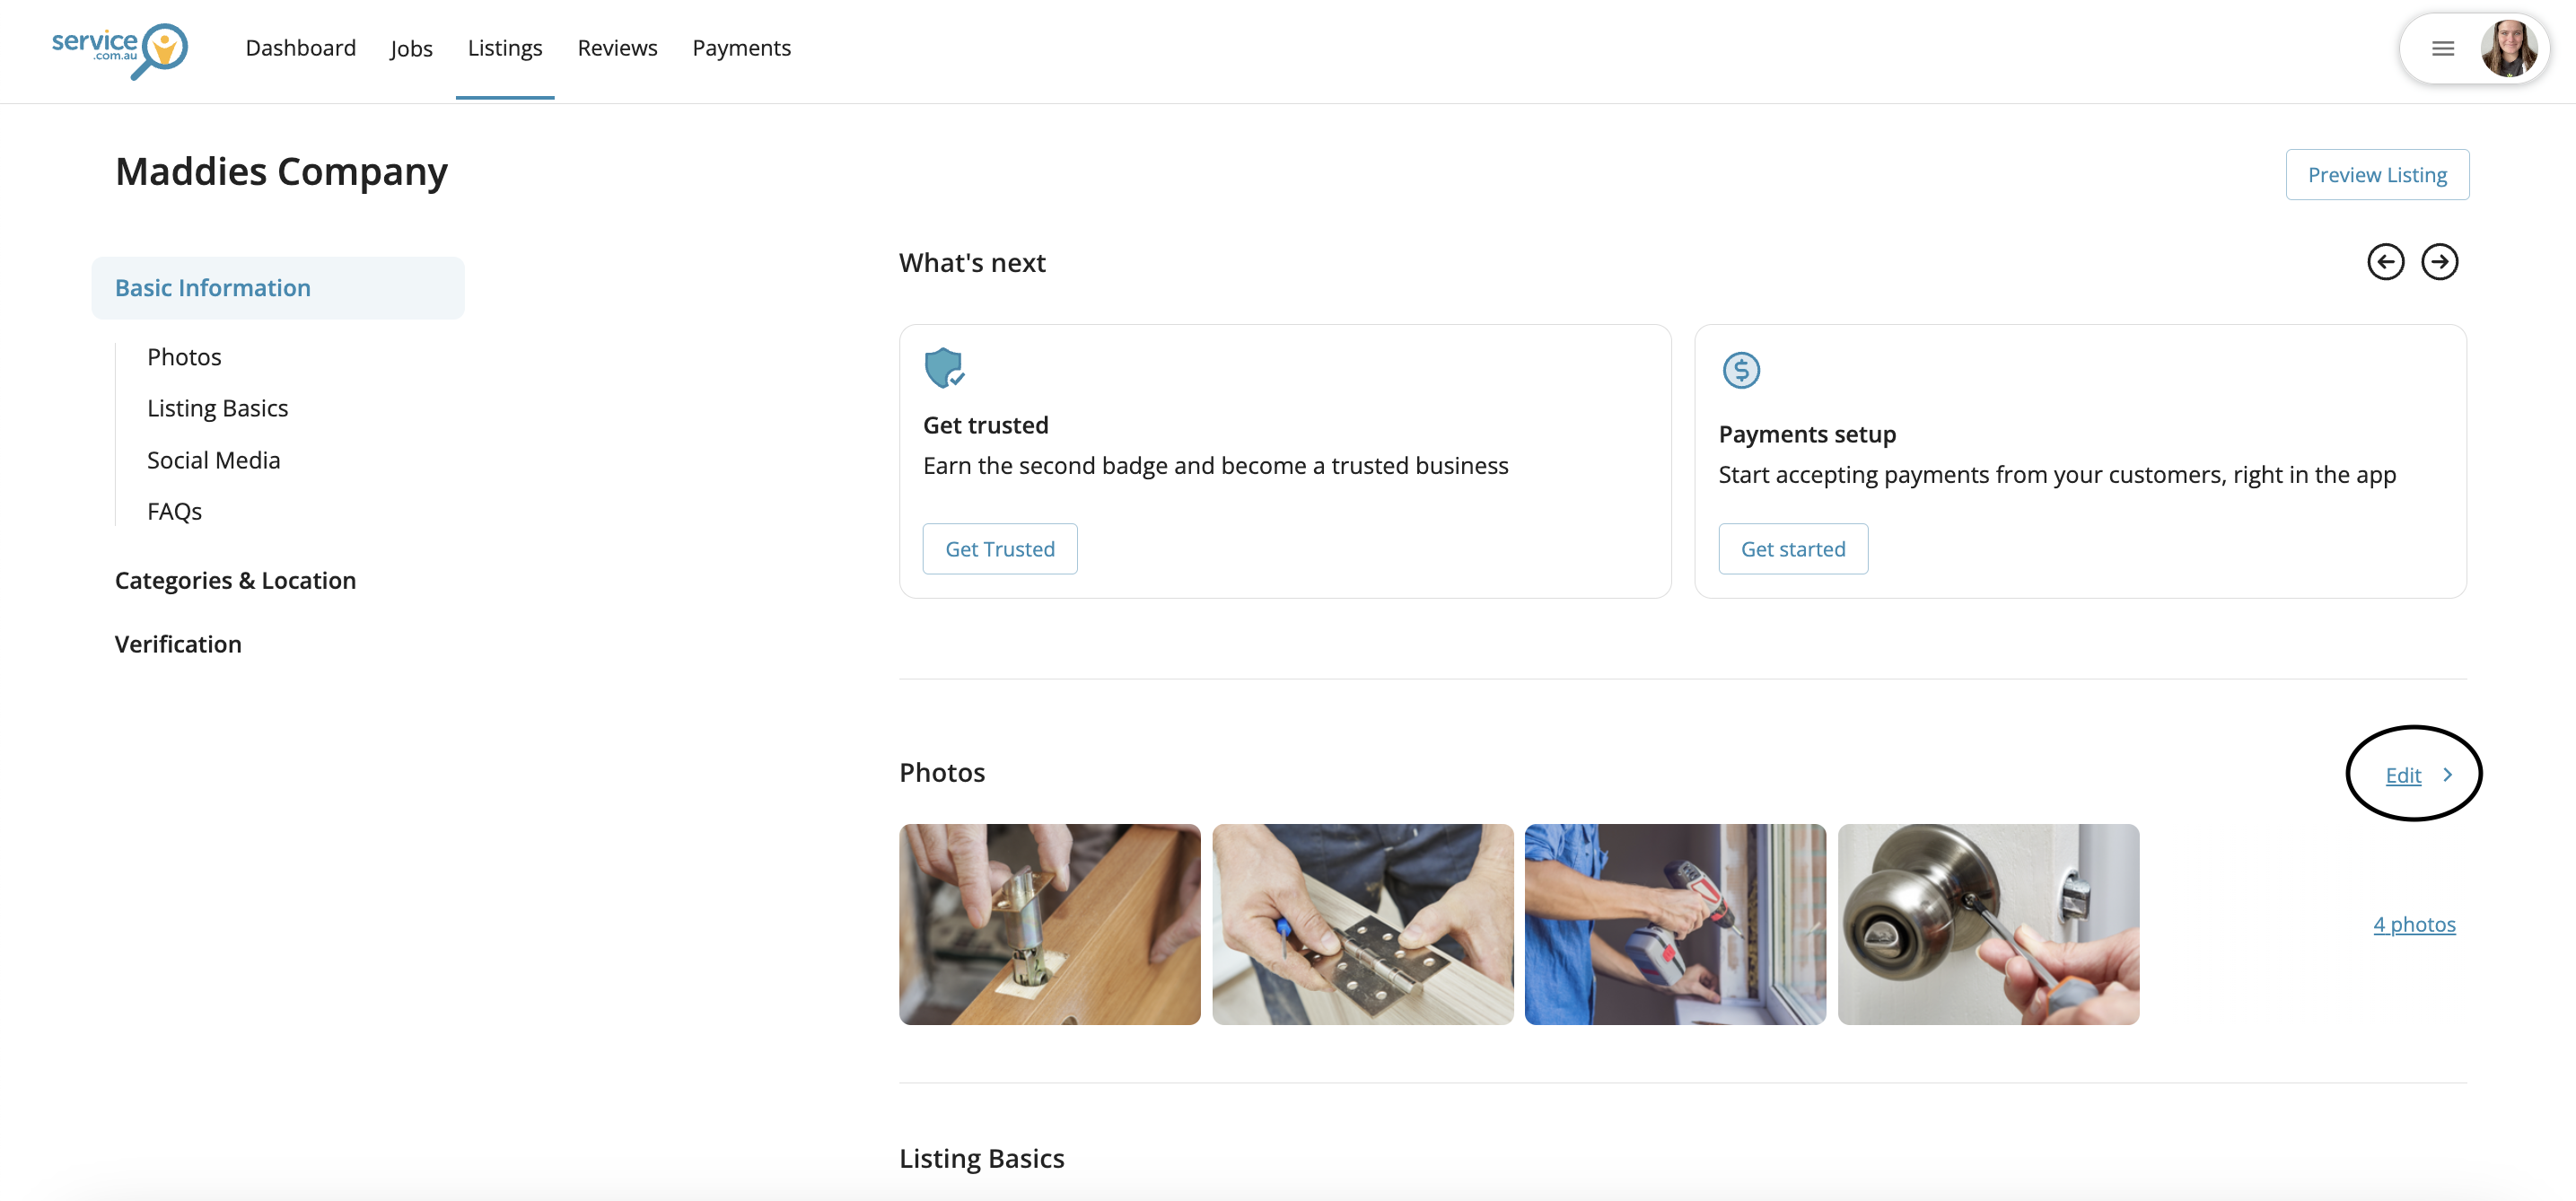Click the Payments setup dollar icon
Image resolution: width=2576 pixels, height=1201 pixels.
pos(1740,370)
